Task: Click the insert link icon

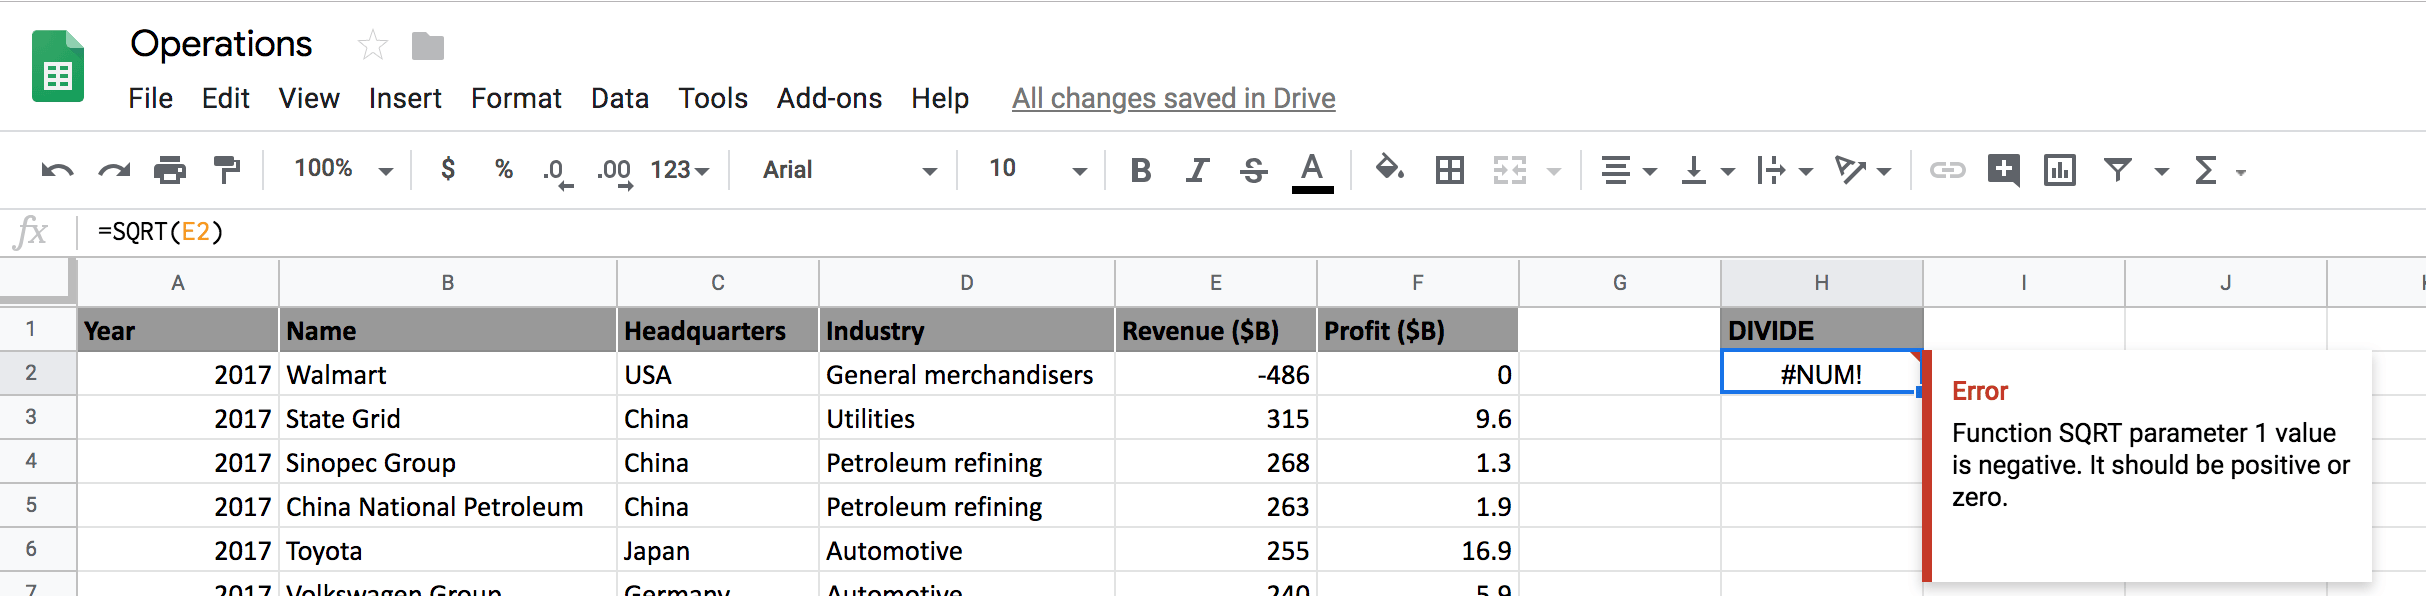Action: pos(1947,170)
